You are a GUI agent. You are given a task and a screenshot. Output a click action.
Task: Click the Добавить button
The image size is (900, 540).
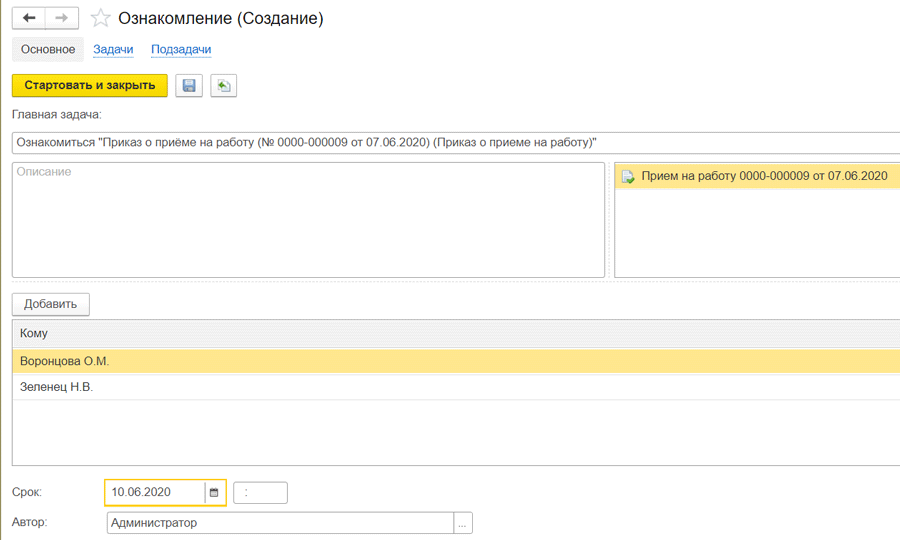point(51,304)
